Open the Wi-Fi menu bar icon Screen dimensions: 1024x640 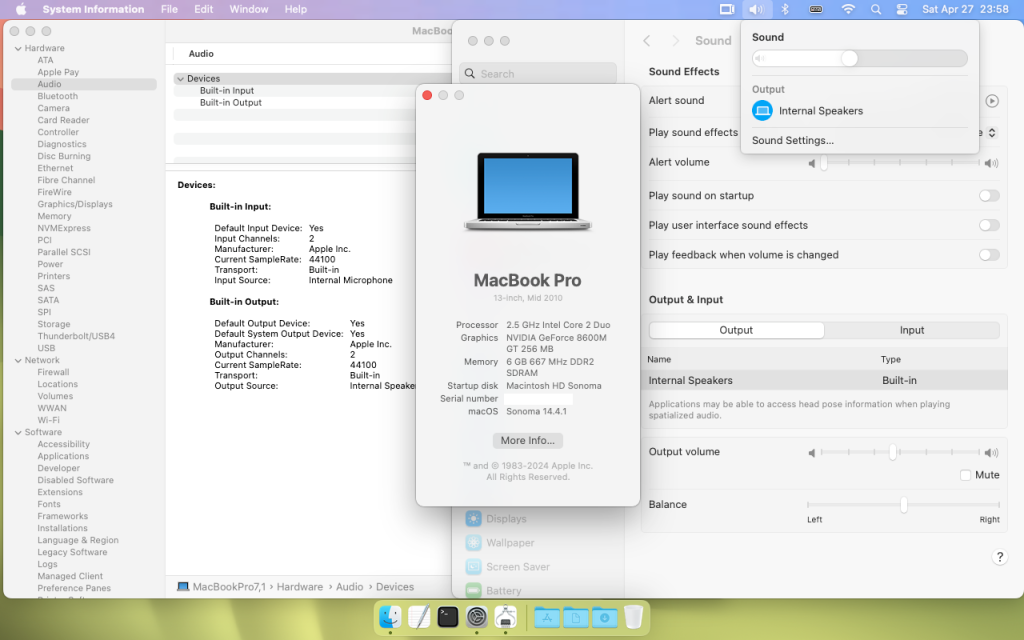click(848, 9)
